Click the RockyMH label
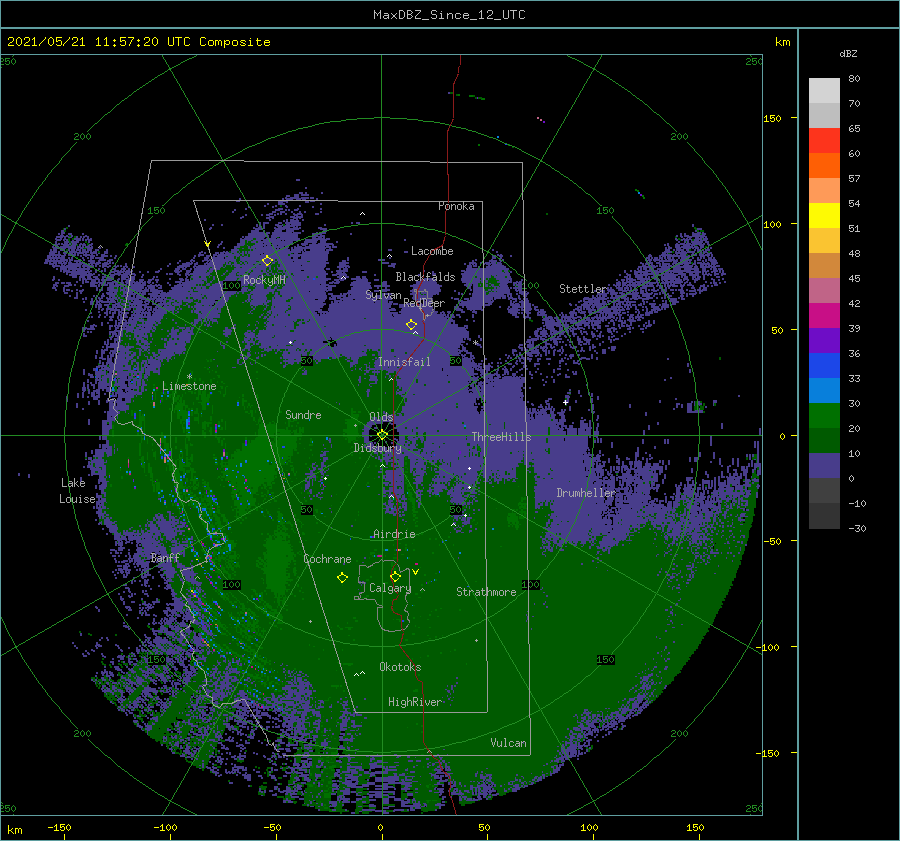Viewport: 900px width, 841px height. point(264,280)
